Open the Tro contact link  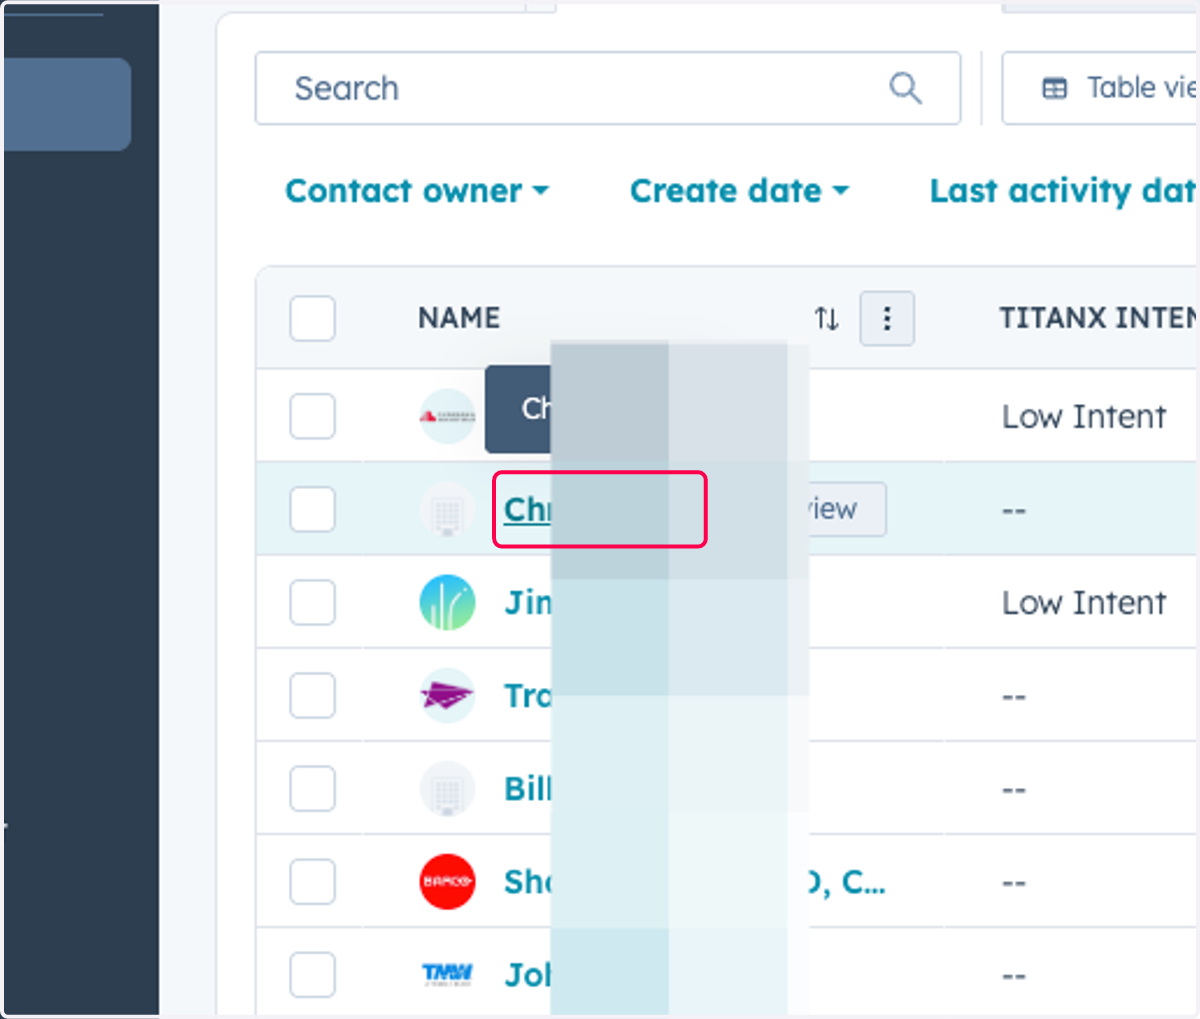click(x=528, y=695)
